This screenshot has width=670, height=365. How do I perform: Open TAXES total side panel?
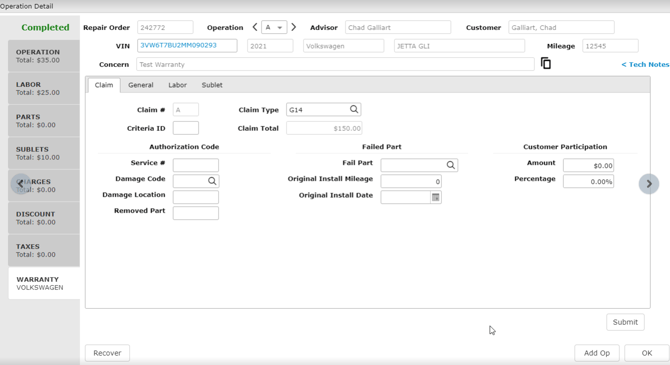point(44,250)
